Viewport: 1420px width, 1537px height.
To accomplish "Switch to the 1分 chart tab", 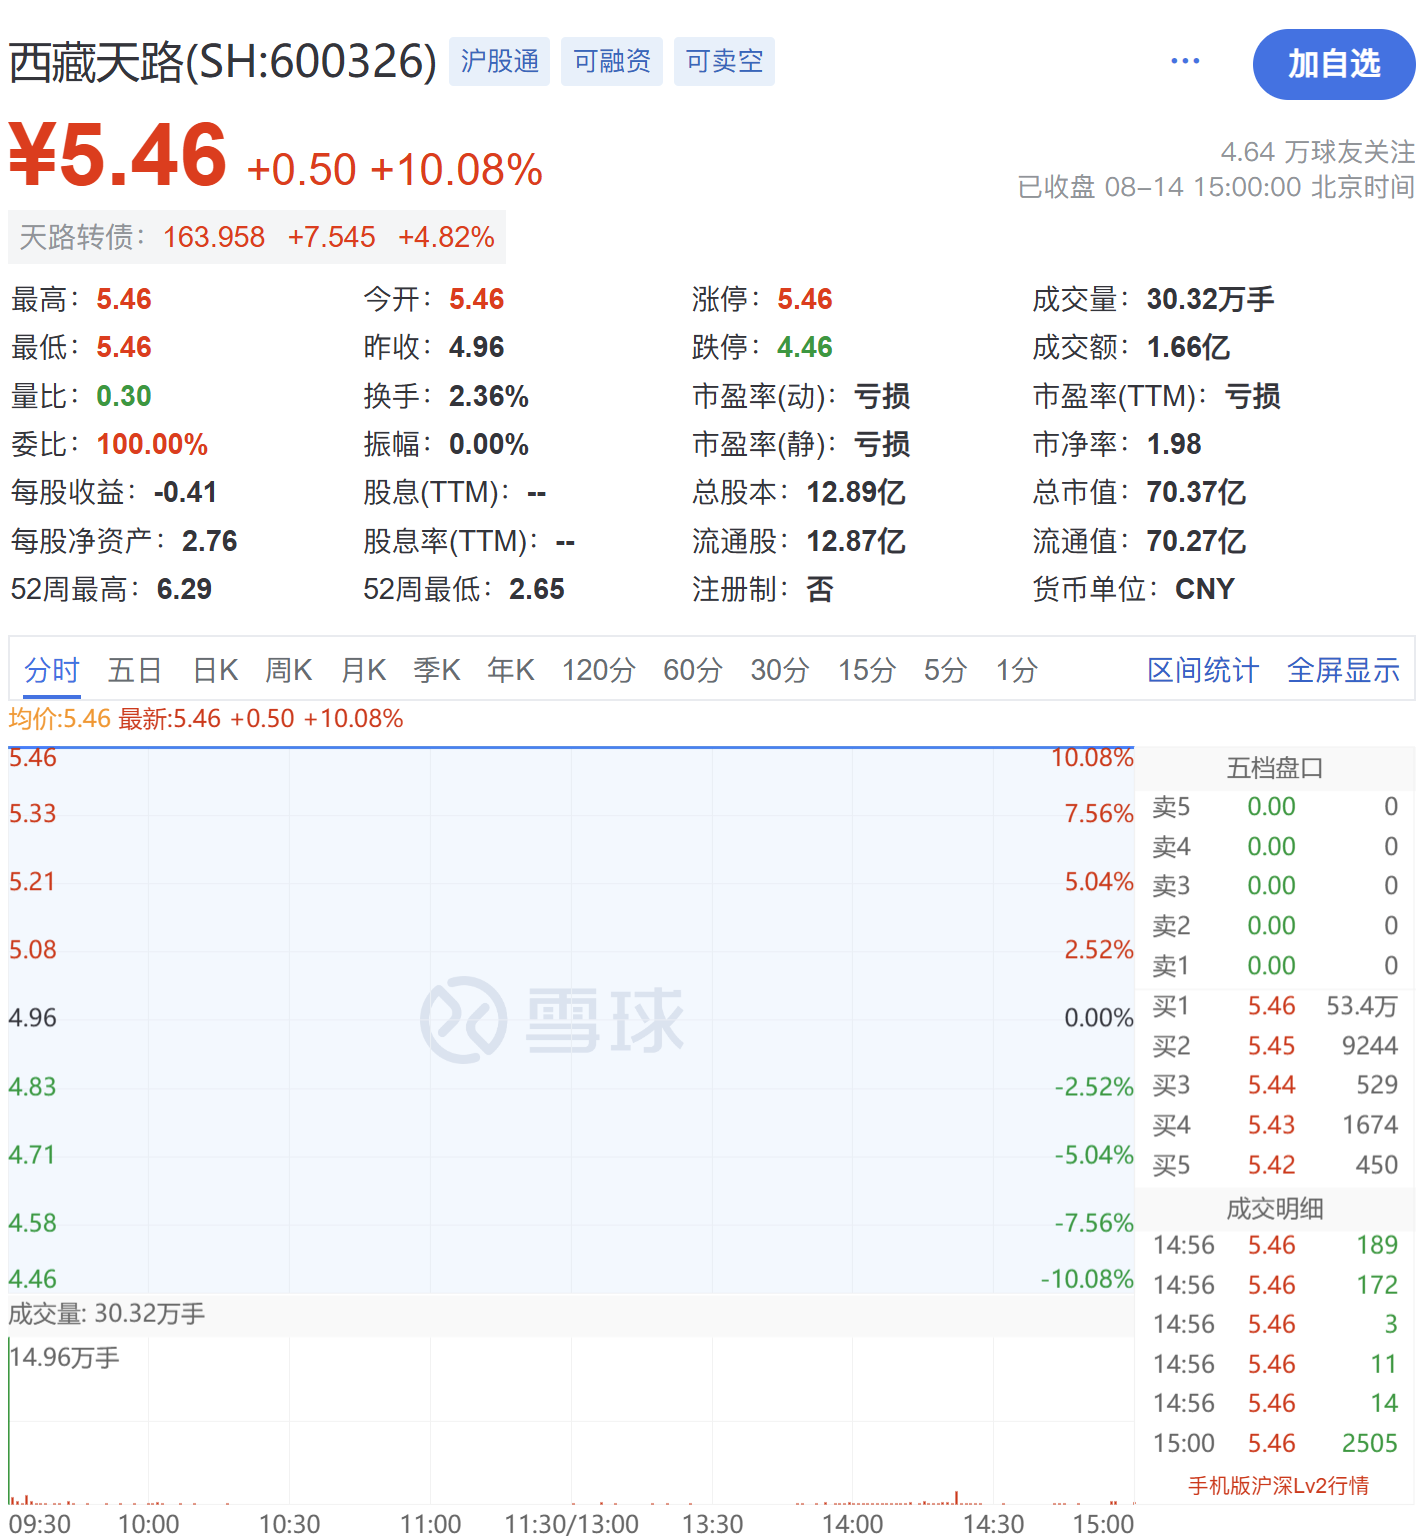I will tap(1017, 670).
